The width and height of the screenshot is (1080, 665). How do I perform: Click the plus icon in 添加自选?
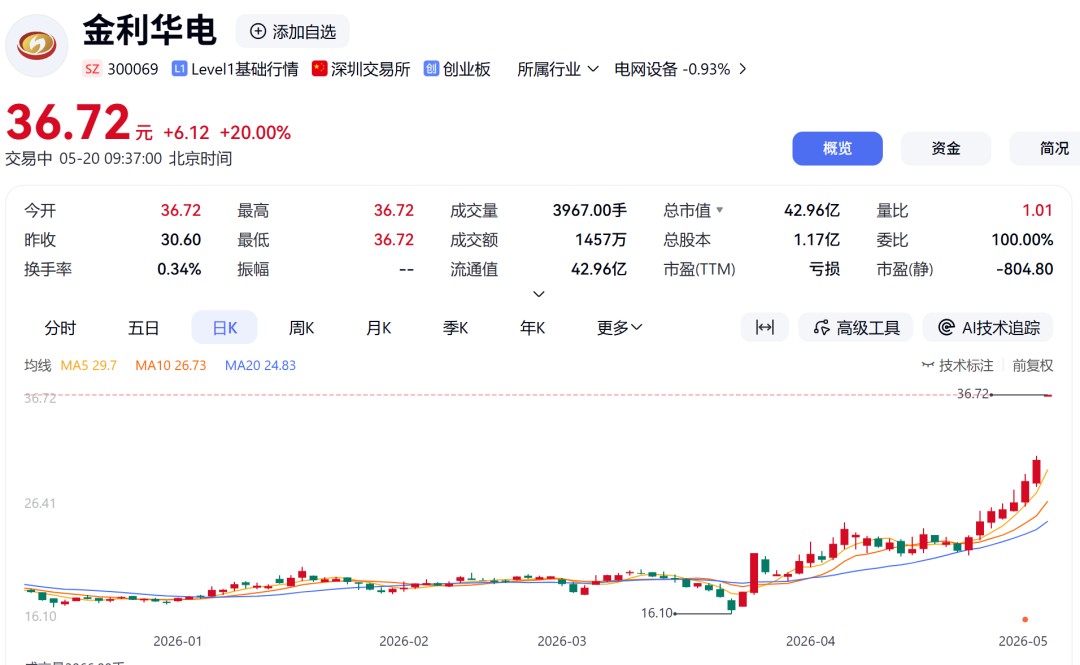click(258, 31)
